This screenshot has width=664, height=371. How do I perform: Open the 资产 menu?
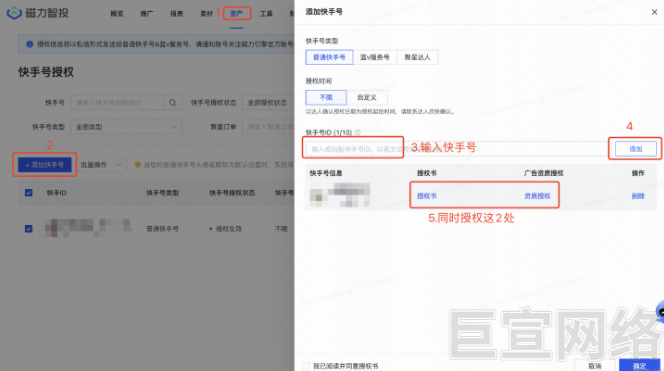pos(236,14)
